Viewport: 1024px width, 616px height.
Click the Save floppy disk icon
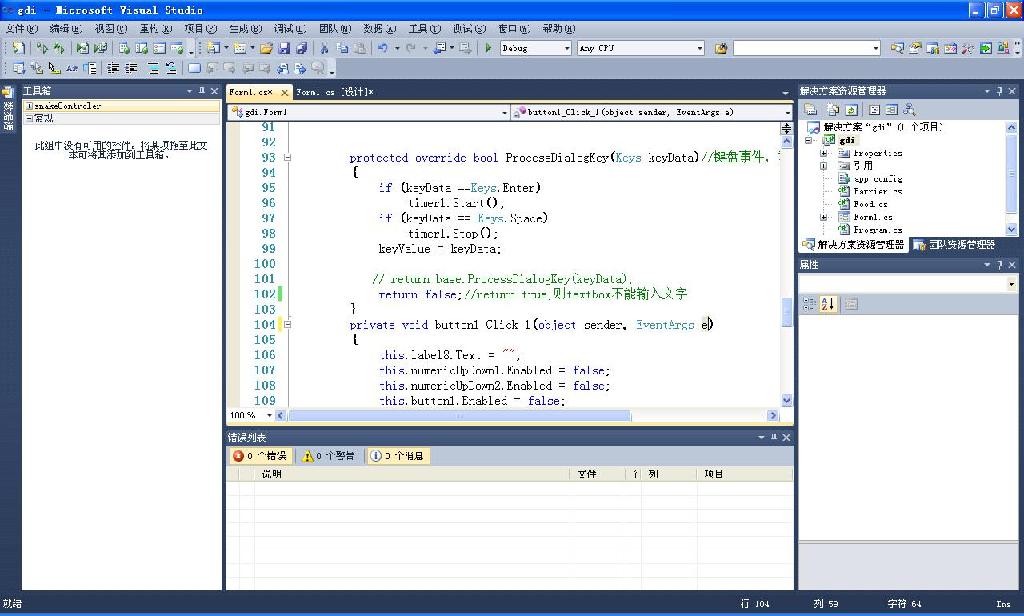coord(284,48)
